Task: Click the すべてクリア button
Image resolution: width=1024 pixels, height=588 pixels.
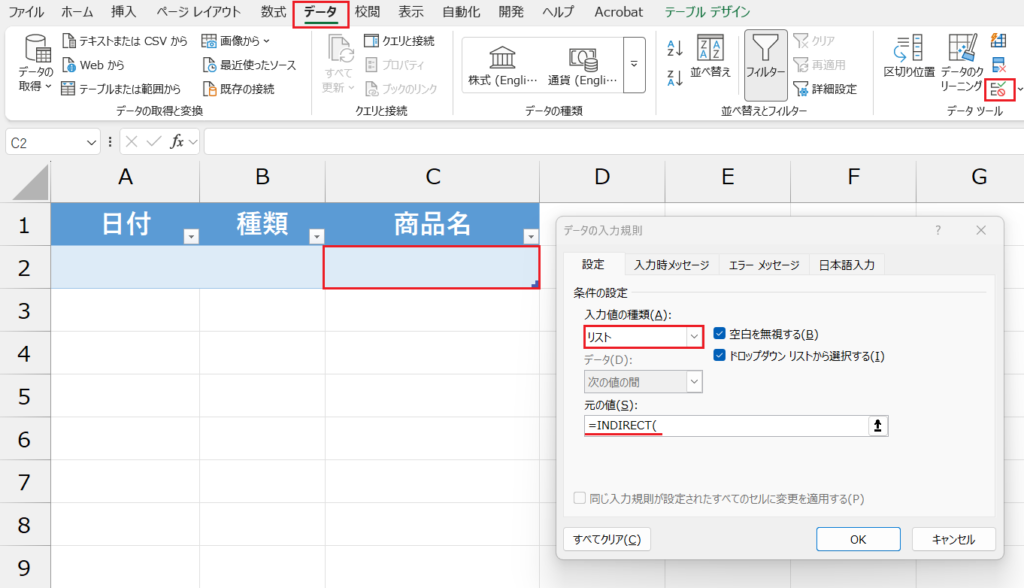Action: 607,539
